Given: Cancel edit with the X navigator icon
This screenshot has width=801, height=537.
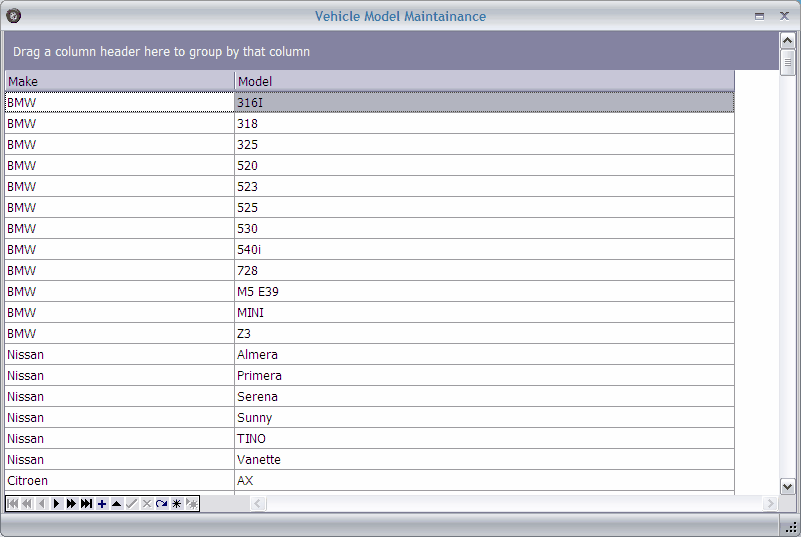Looking at the screenshot, I should click(147, 504).
